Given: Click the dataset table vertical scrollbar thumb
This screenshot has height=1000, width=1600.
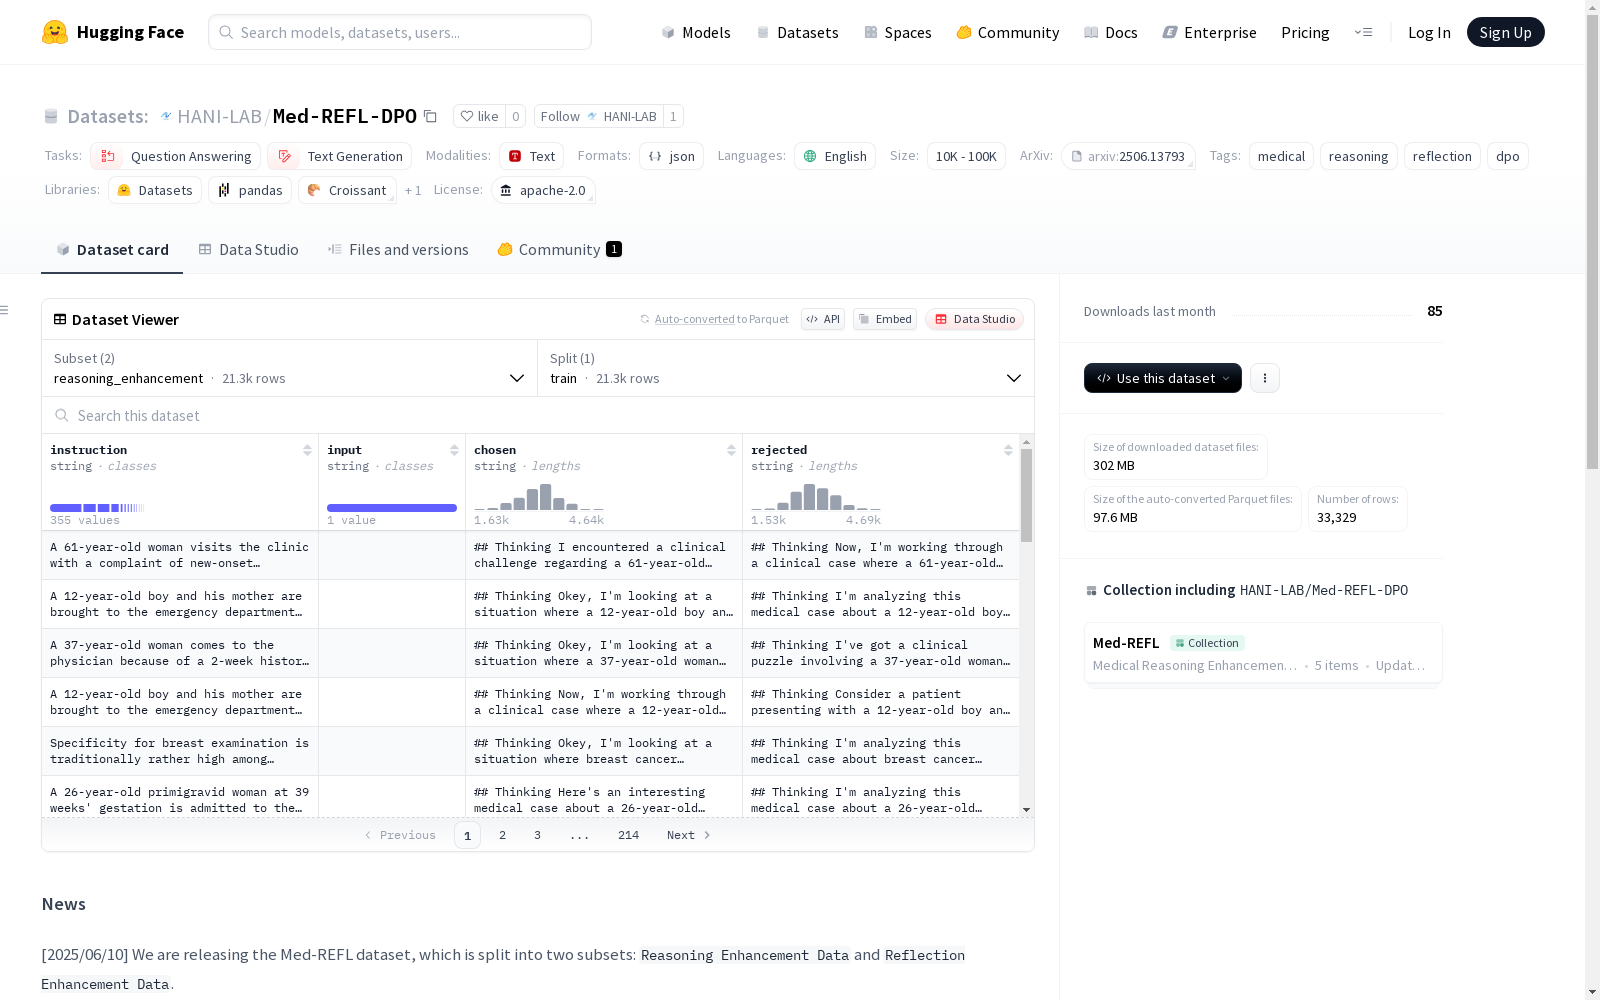Looking at the screenshot, I should click(1026, 495).
